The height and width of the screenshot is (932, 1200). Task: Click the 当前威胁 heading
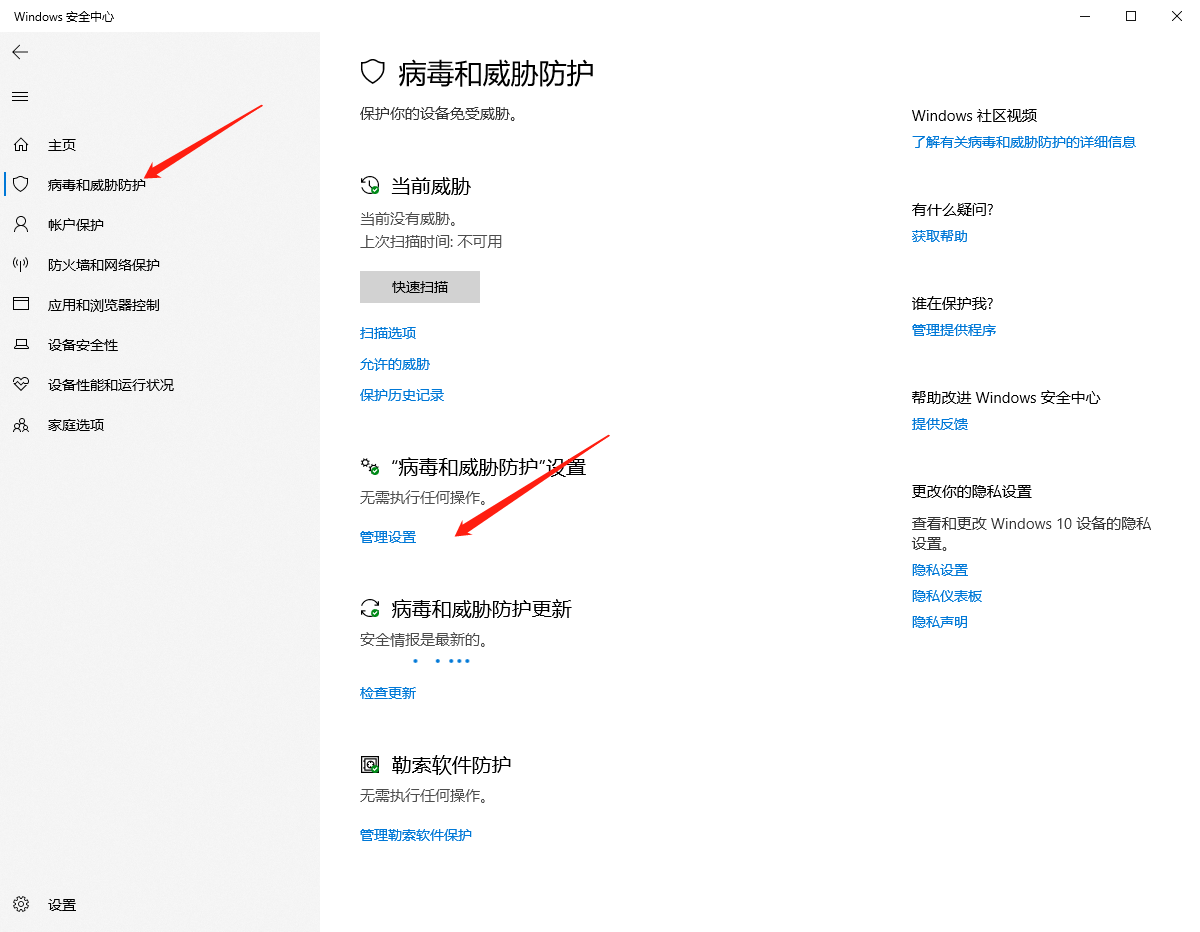[x=431, y=186]
